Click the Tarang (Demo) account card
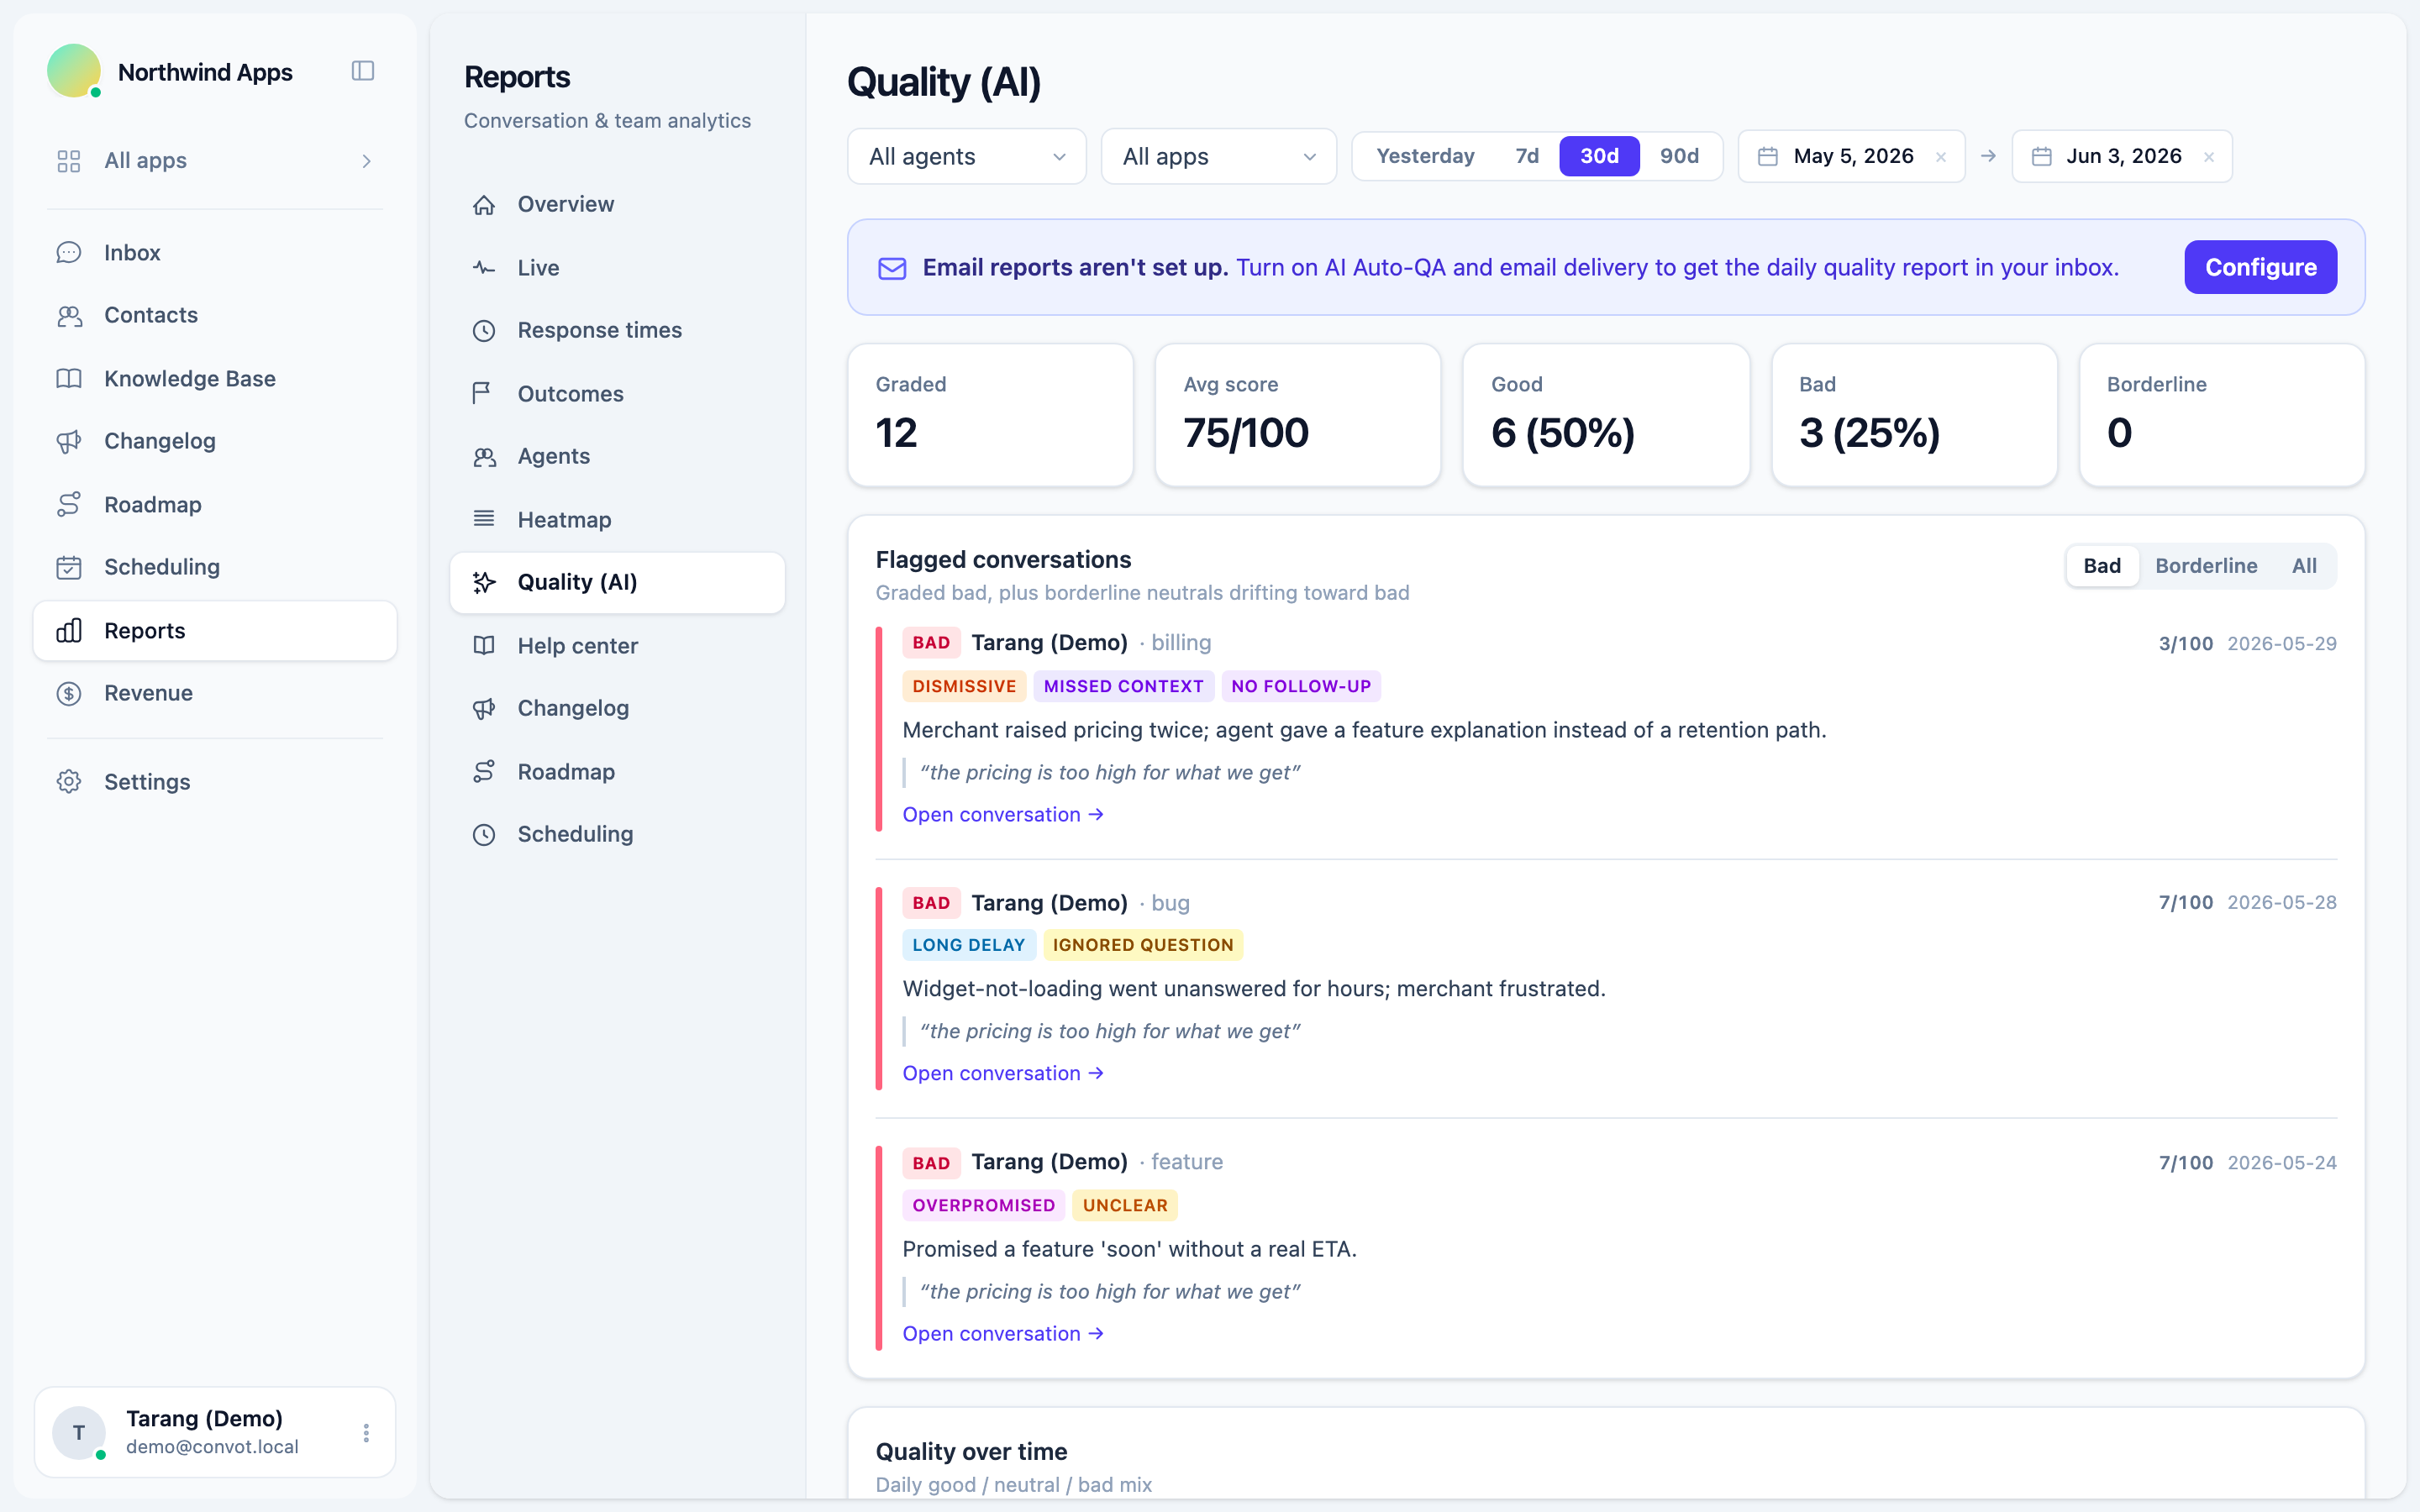 point(215,1433)
